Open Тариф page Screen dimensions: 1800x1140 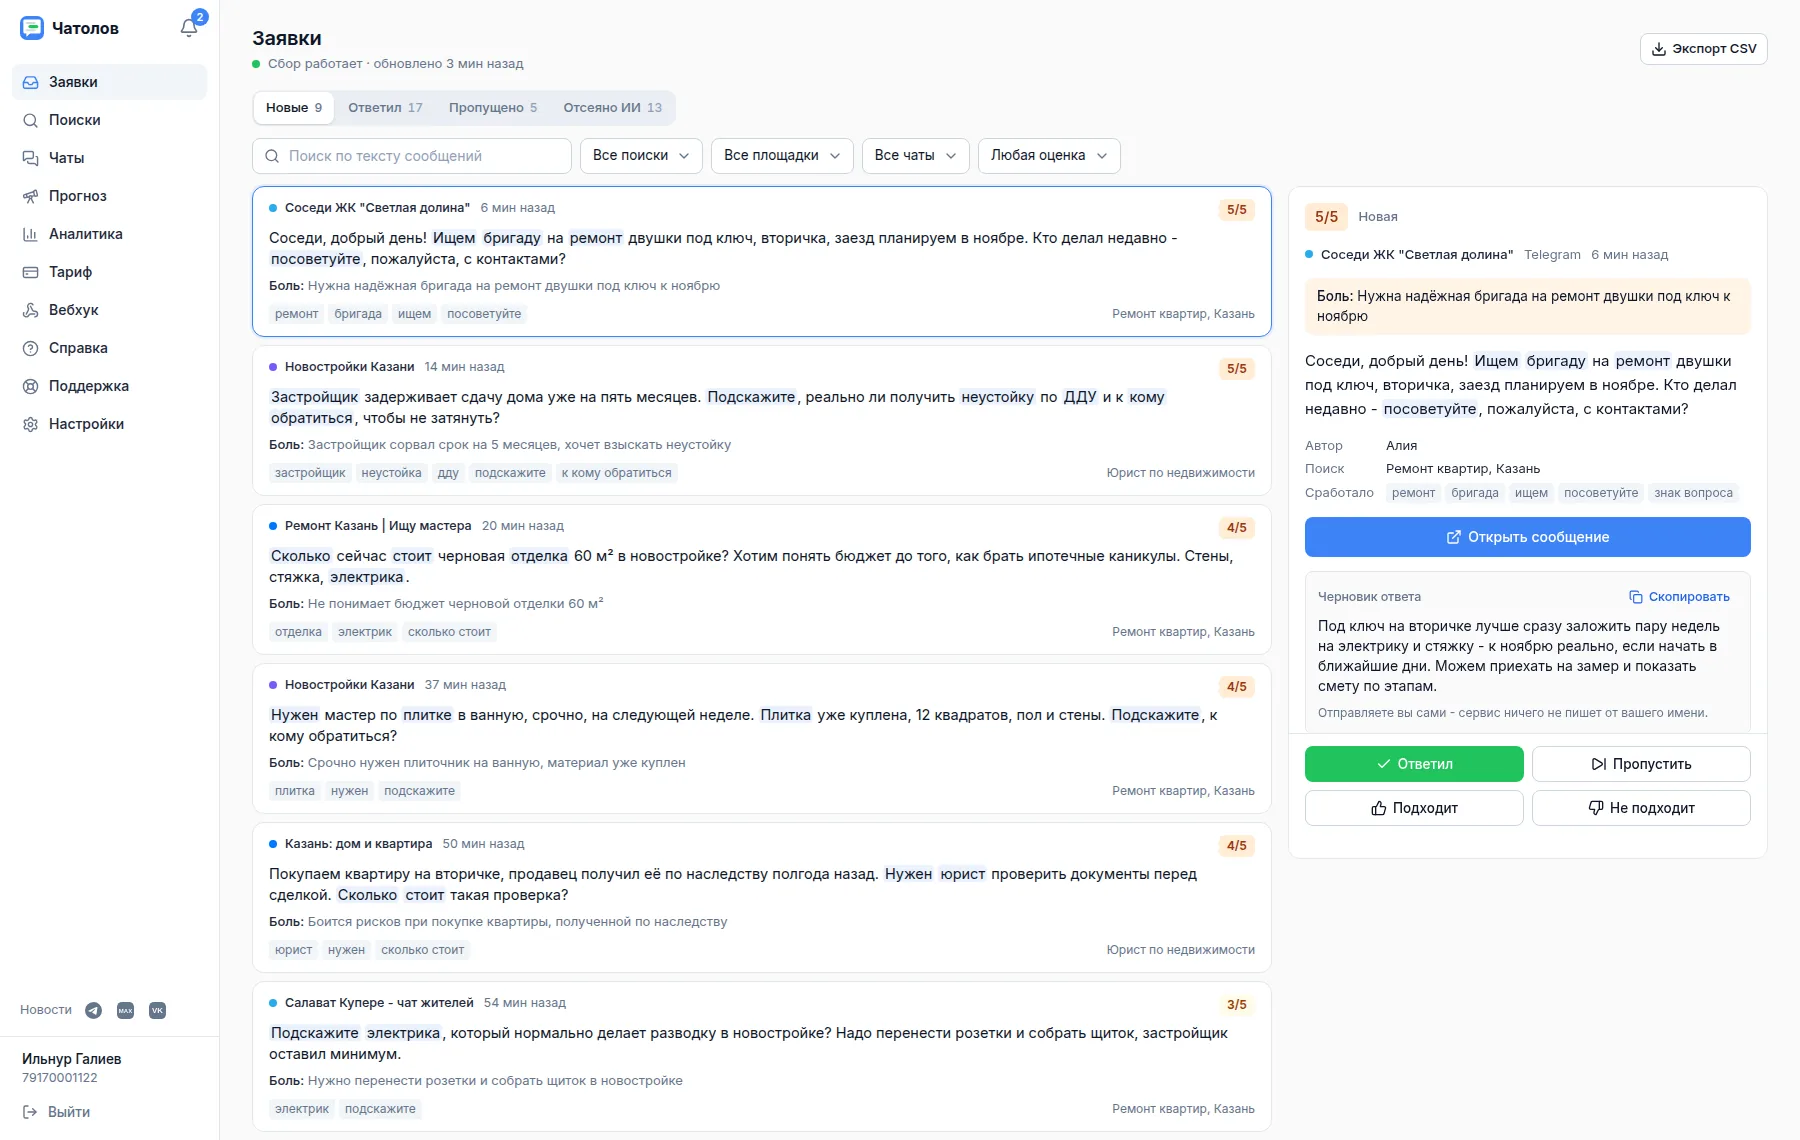pyautogui.click(x=109, y=272)
